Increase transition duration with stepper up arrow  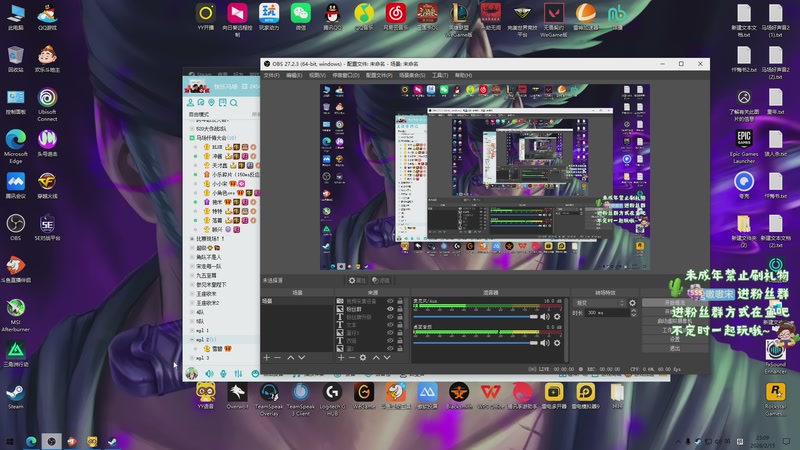click(x=633, y=311)
